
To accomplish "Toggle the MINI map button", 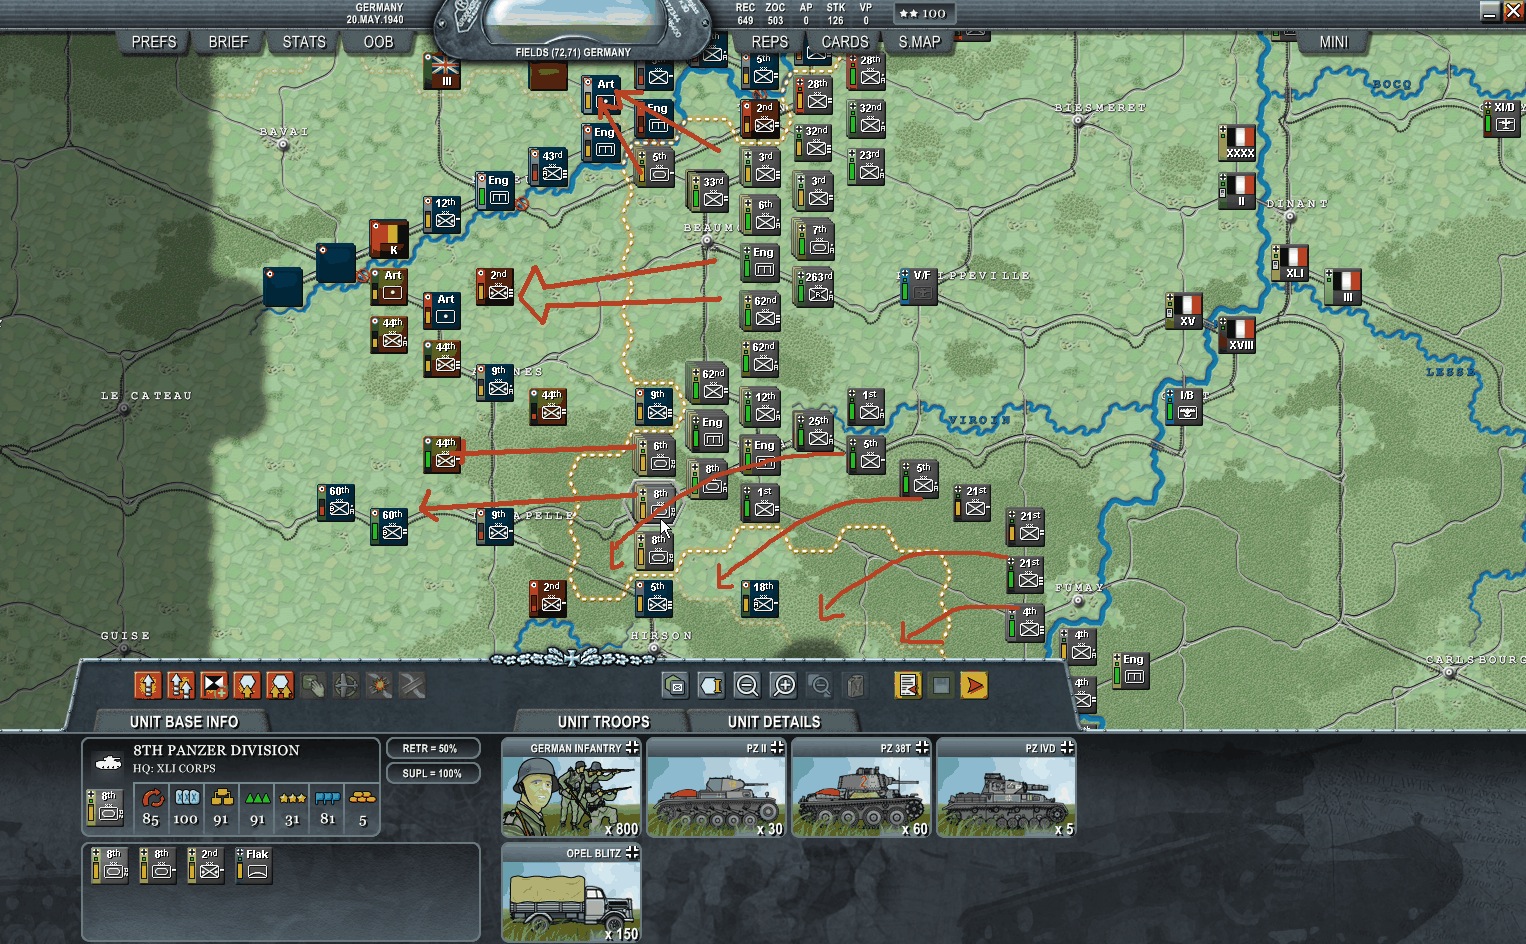I will 1333,42.
